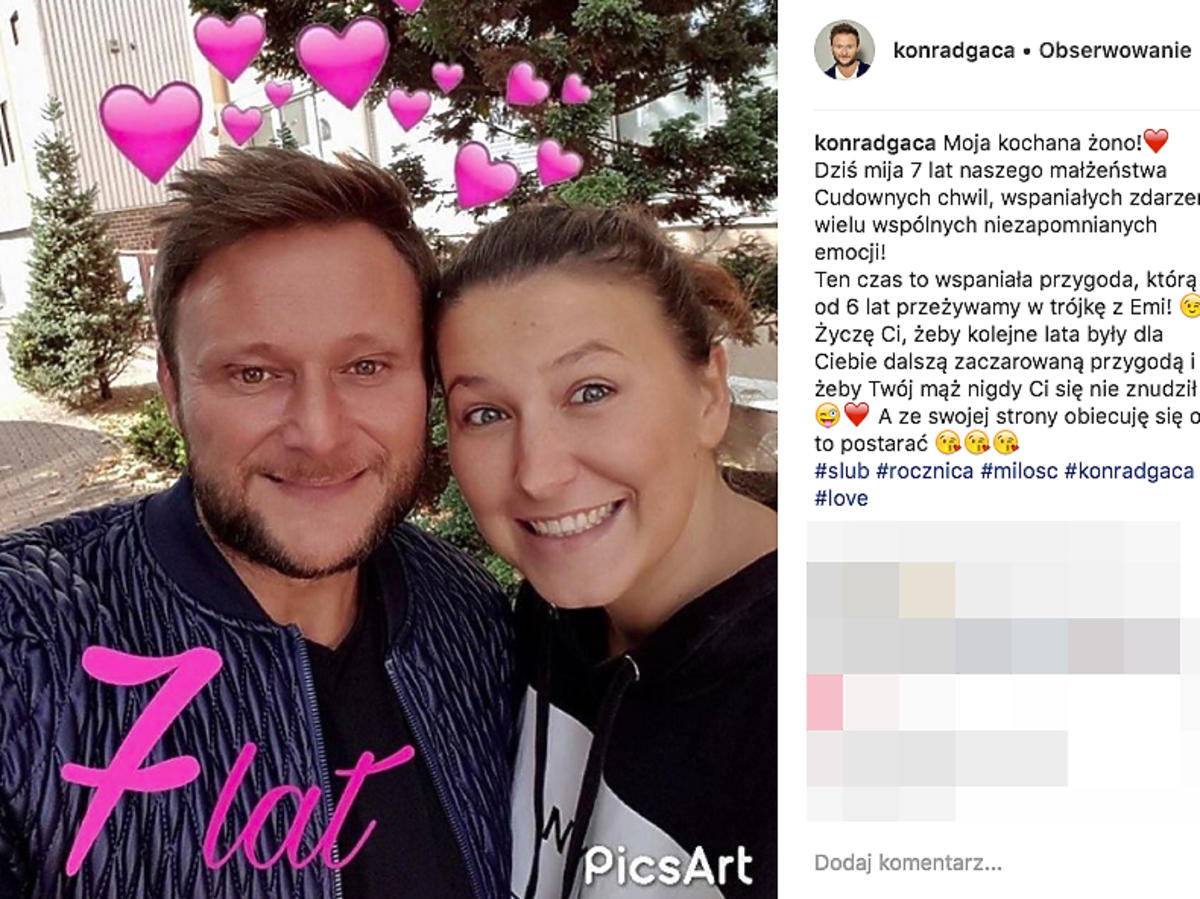
Task: Open the #milosc hashtag
Action: [x=1018, y=471]
